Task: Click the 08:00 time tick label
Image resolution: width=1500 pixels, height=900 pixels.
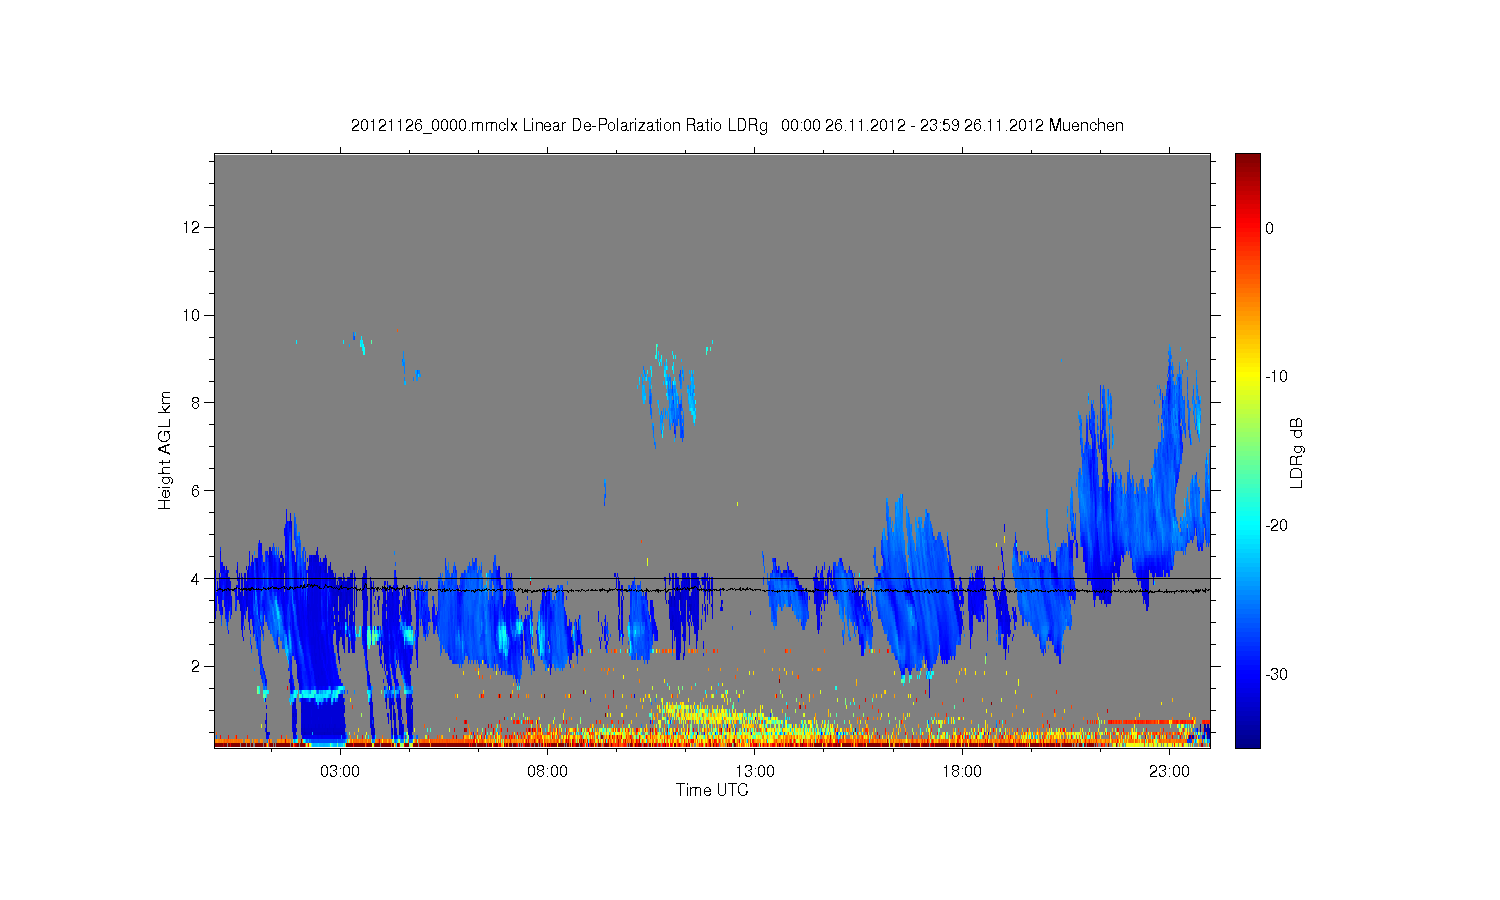Action: pos(548,772)
